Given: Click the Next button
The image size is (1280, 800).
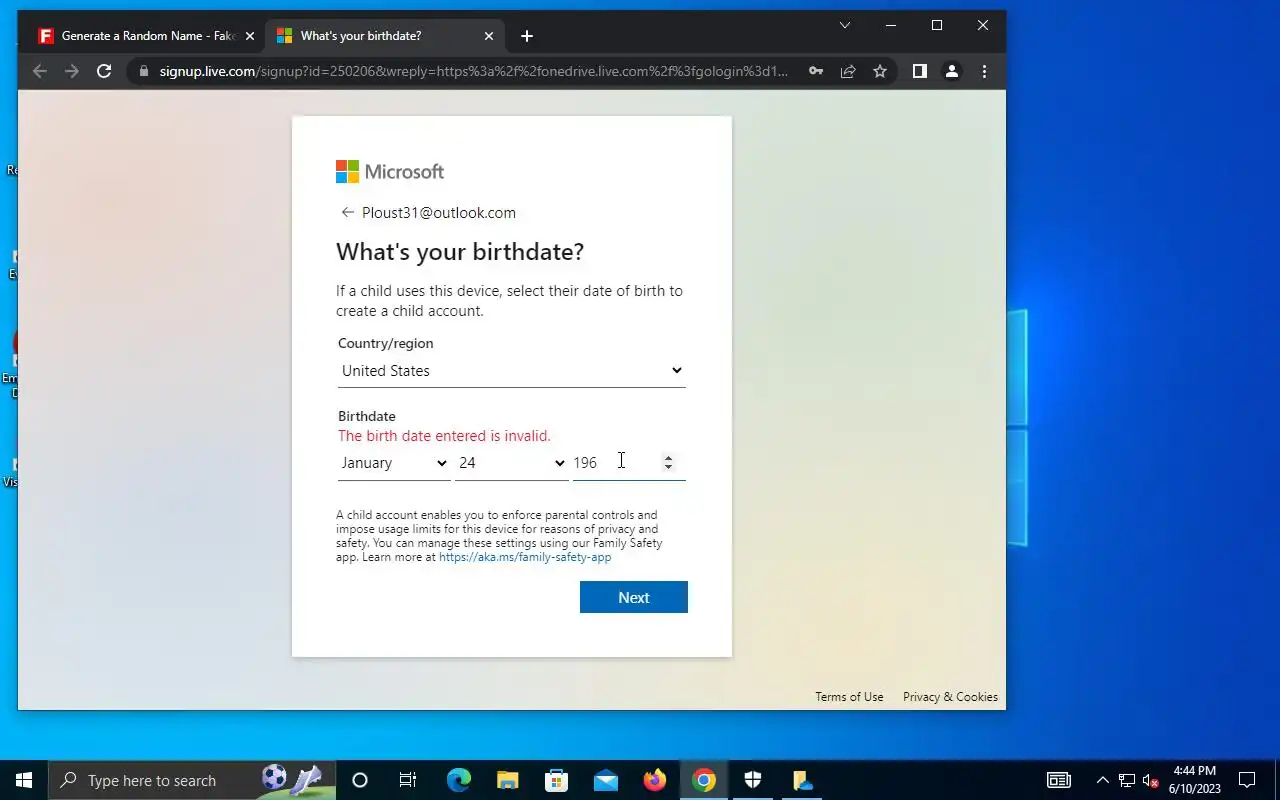Looking at the screenshot, I should (634, 597).
